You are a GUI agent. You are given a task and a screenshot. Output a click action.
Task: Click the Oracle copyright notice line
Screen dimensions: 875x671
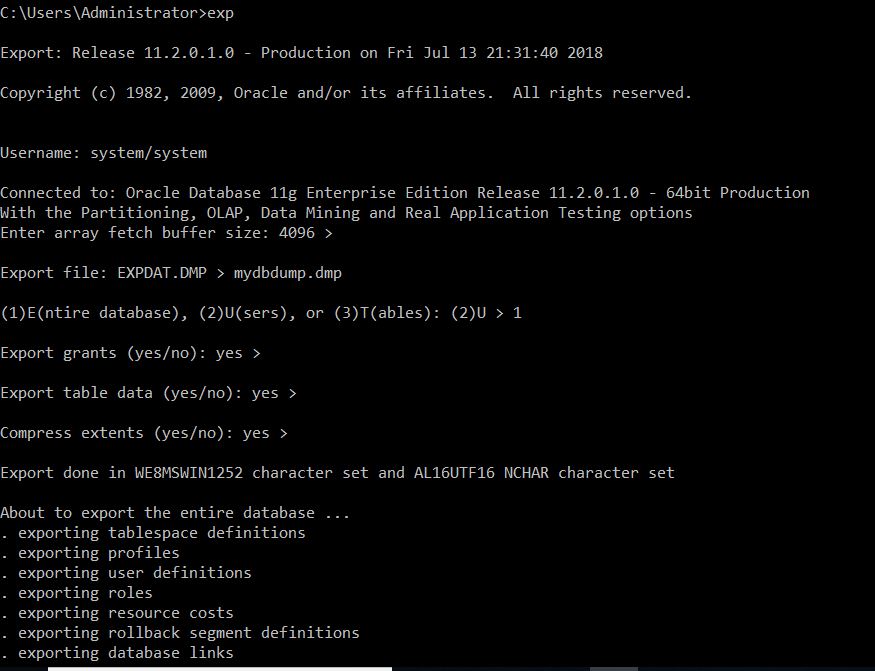[345, 93]
